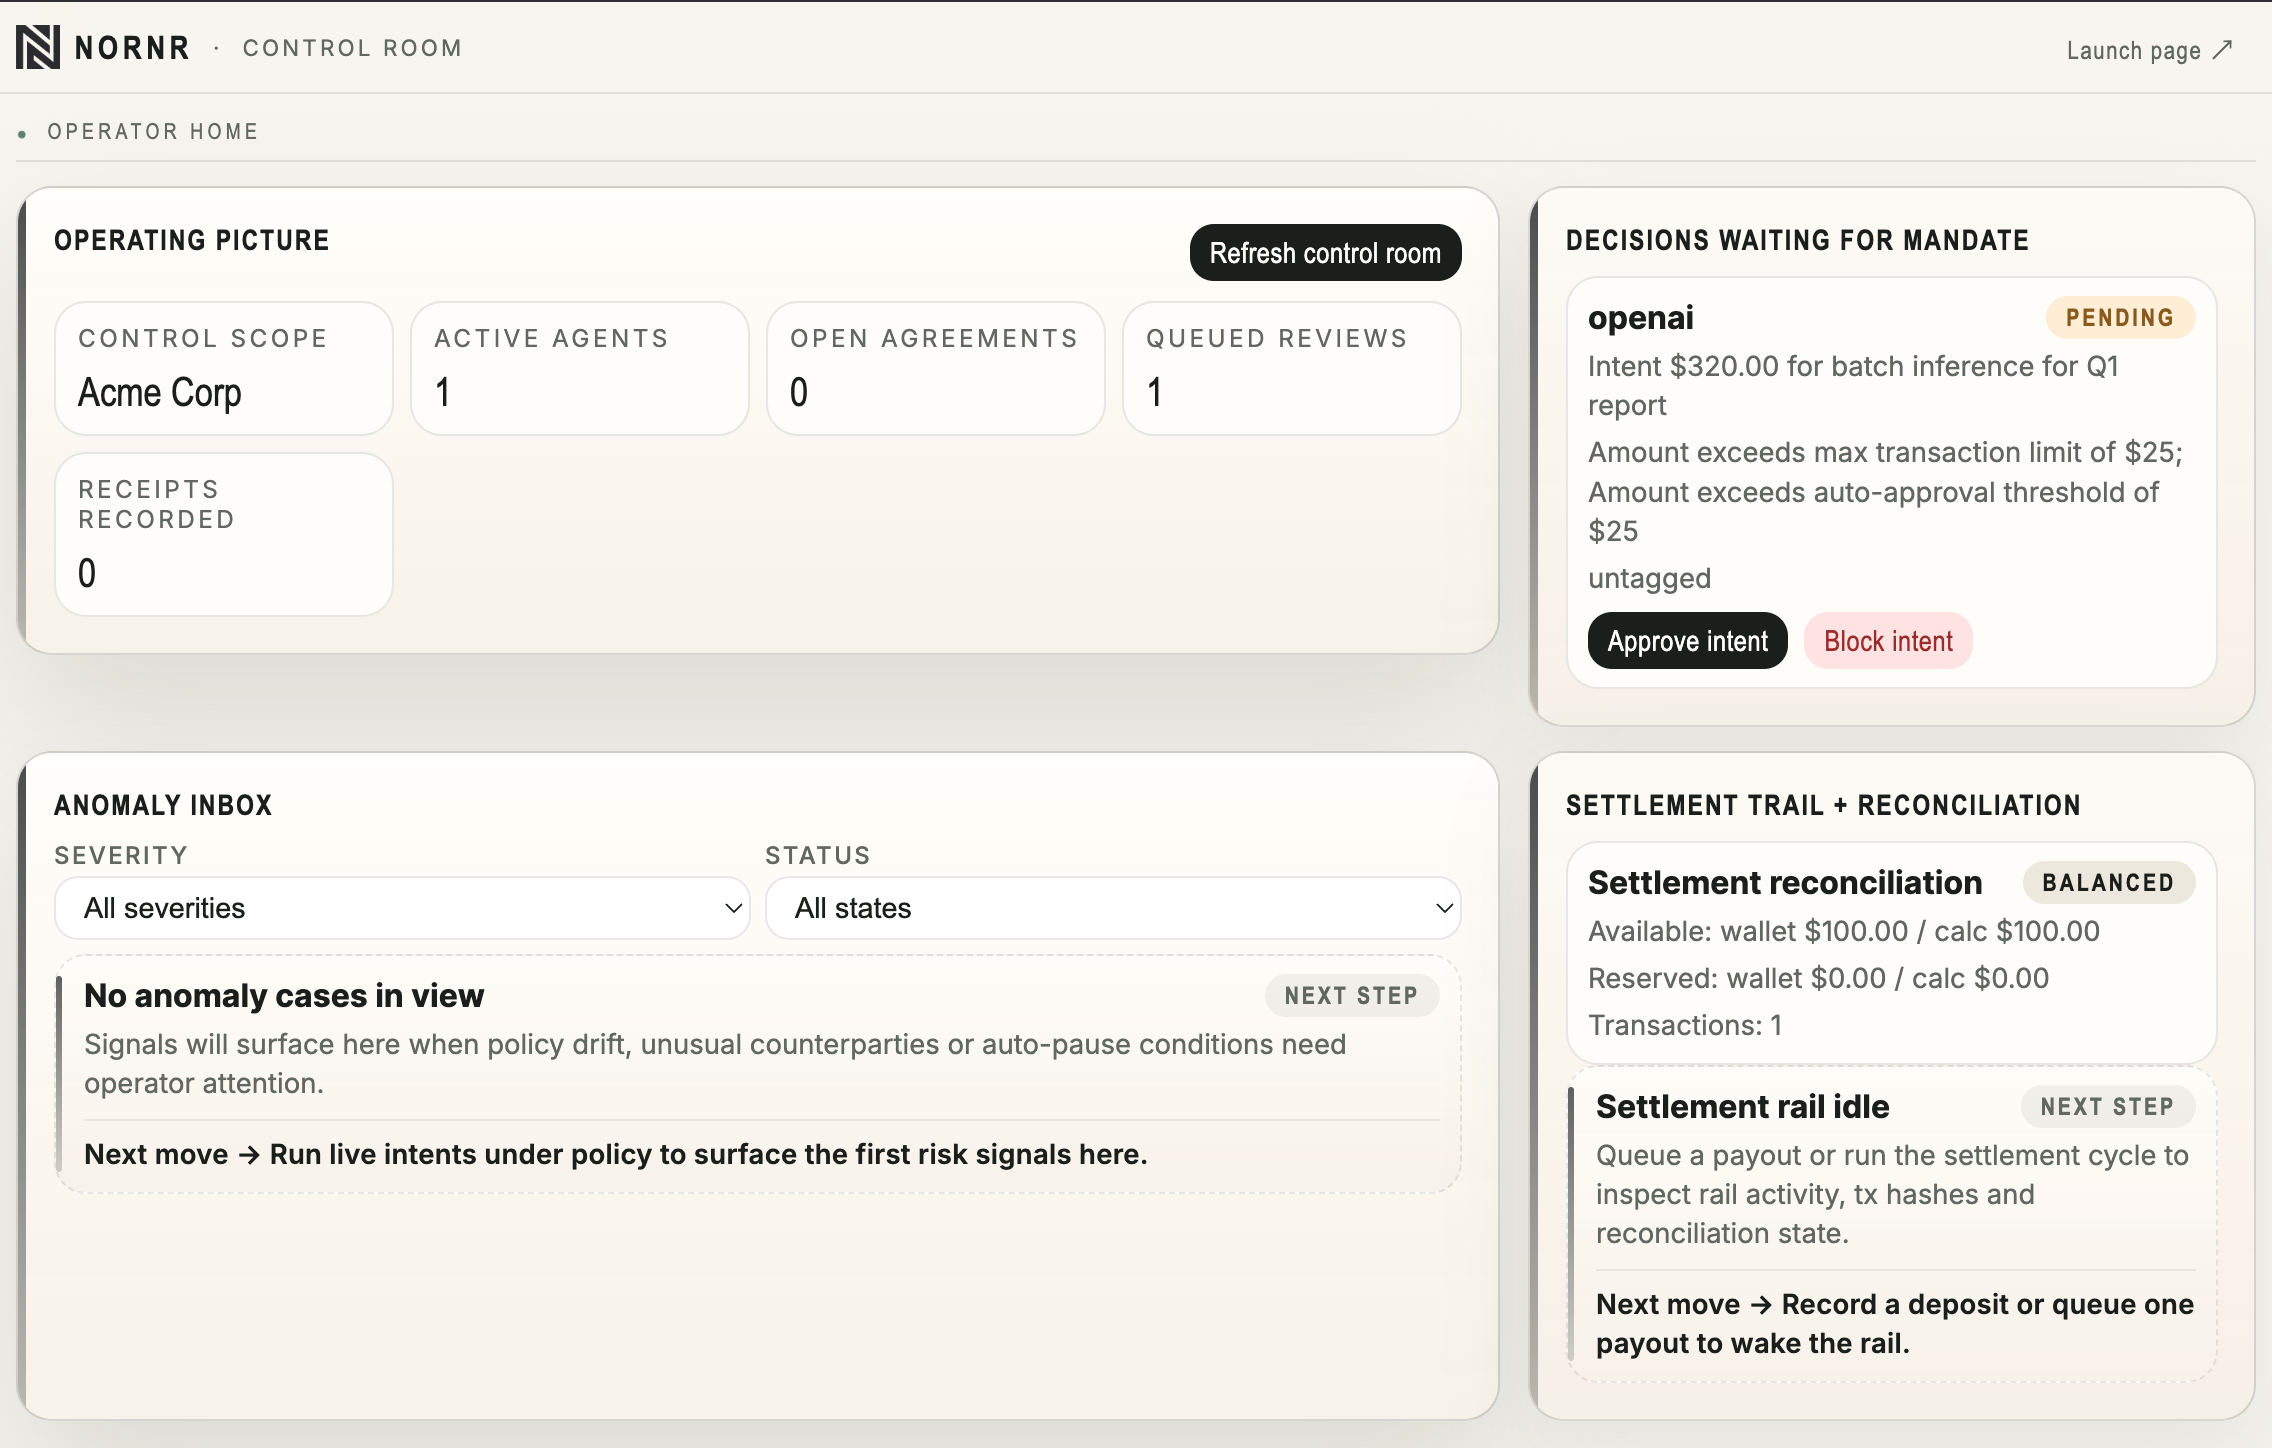Click the NORNR logo icon

37,46
